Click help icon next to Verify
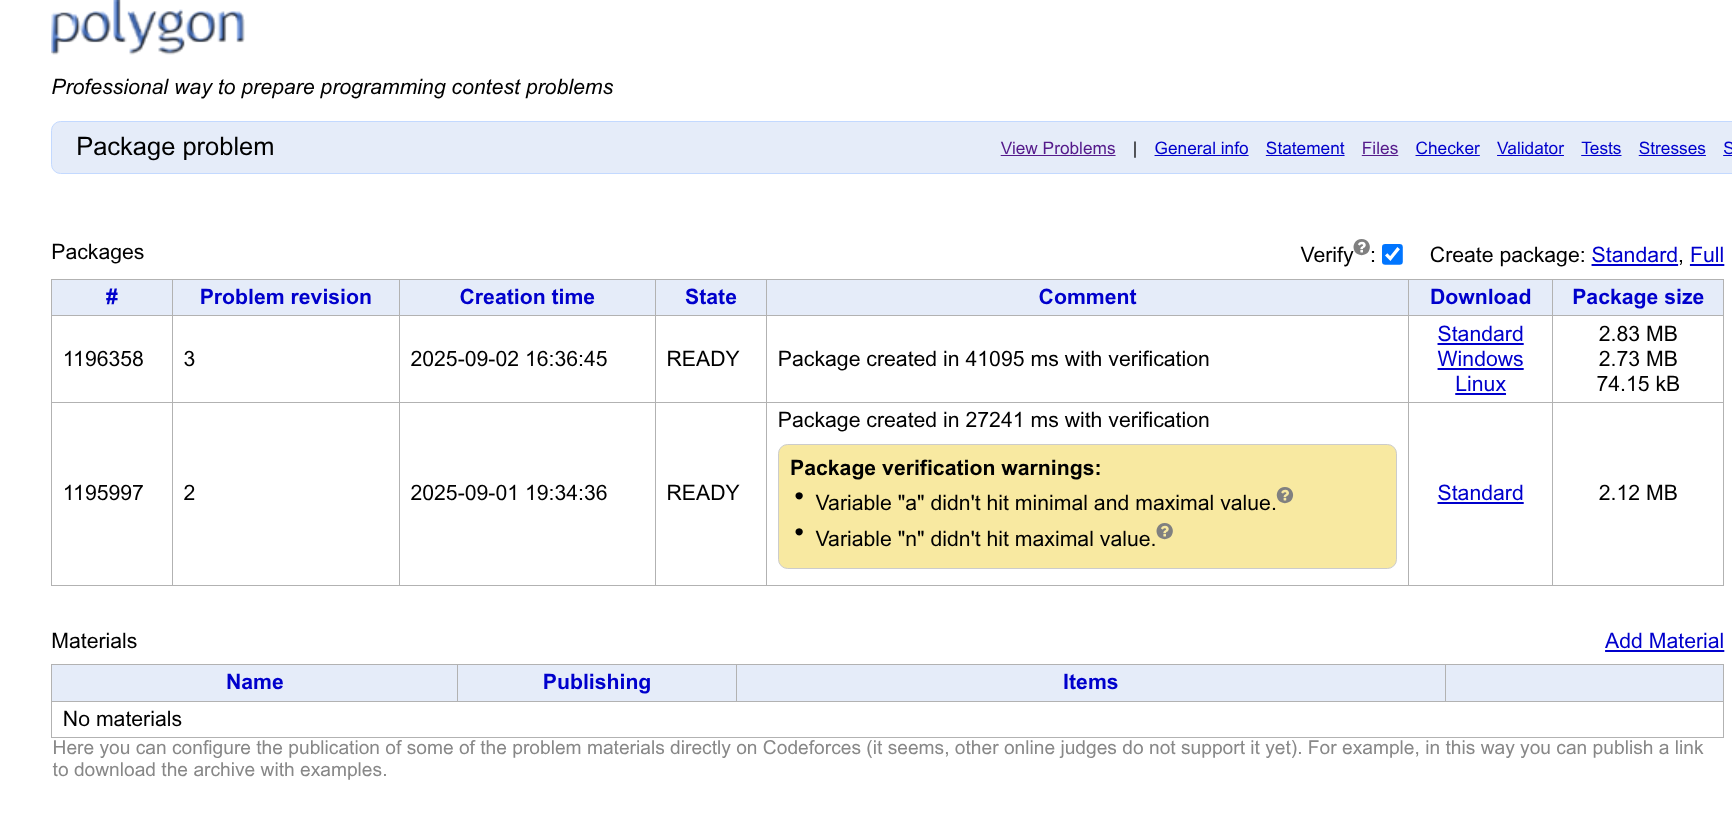The width and height of the screenshot is (1732, 815). click(x=1361, y=247)
